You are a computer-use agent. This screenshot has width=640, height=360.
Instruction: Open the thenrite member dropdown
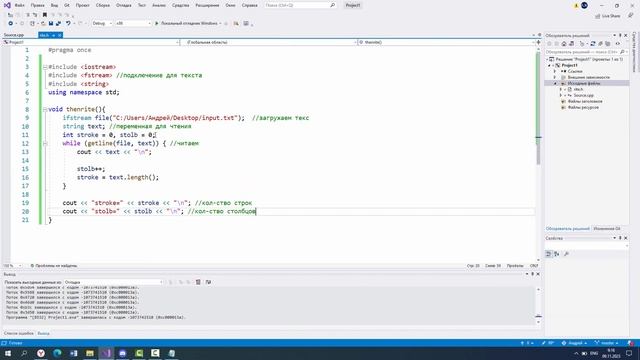[x=447, y=42]
